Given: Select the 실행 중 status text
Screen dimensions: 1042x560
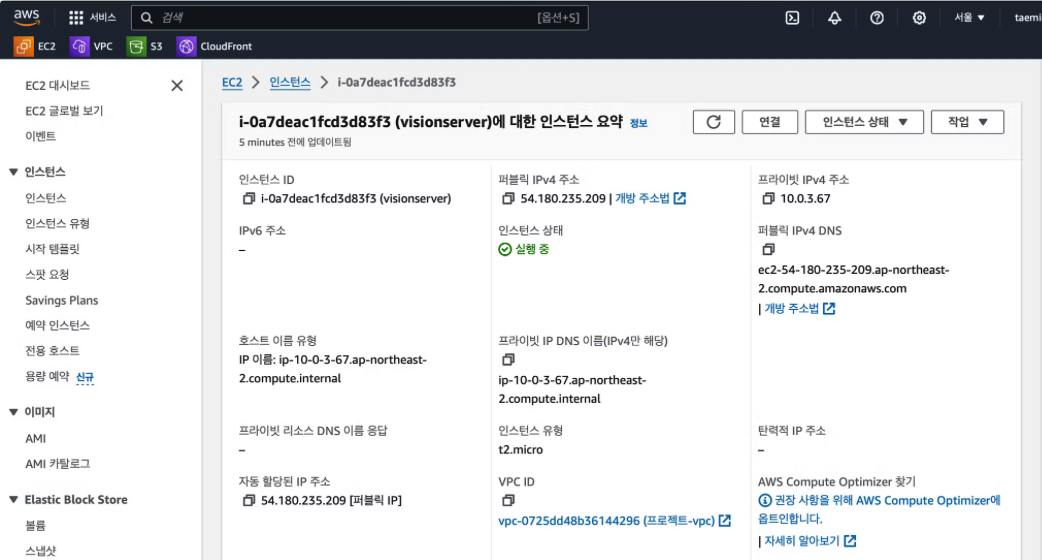Looking at the screenshot, I should click(532, 249).
